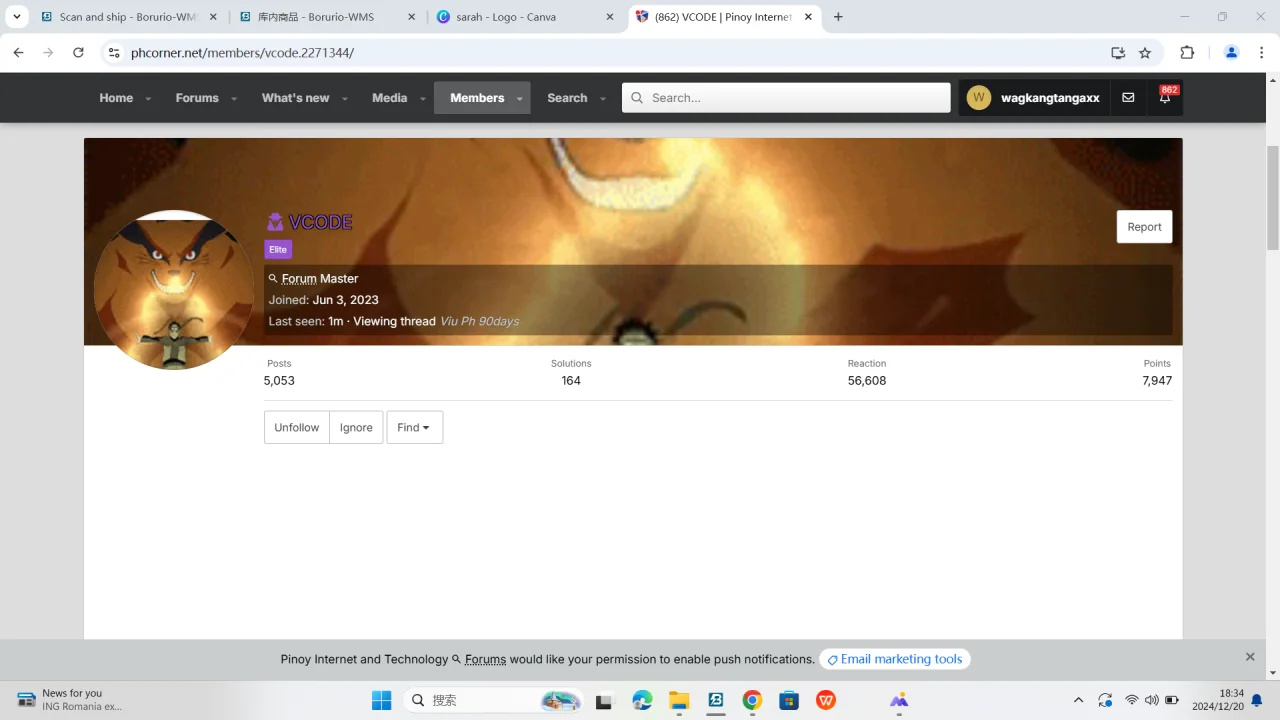Go back to the previous page

(x=18, y=53)
